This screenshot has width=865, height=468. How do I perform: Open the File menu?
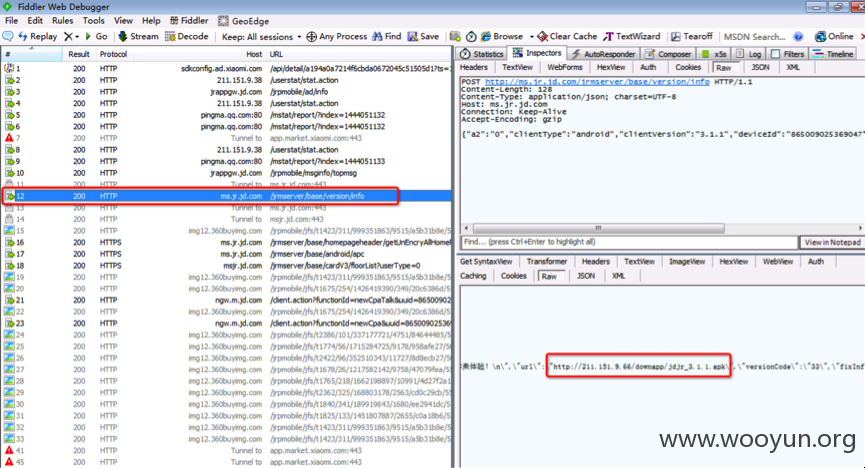12,20
